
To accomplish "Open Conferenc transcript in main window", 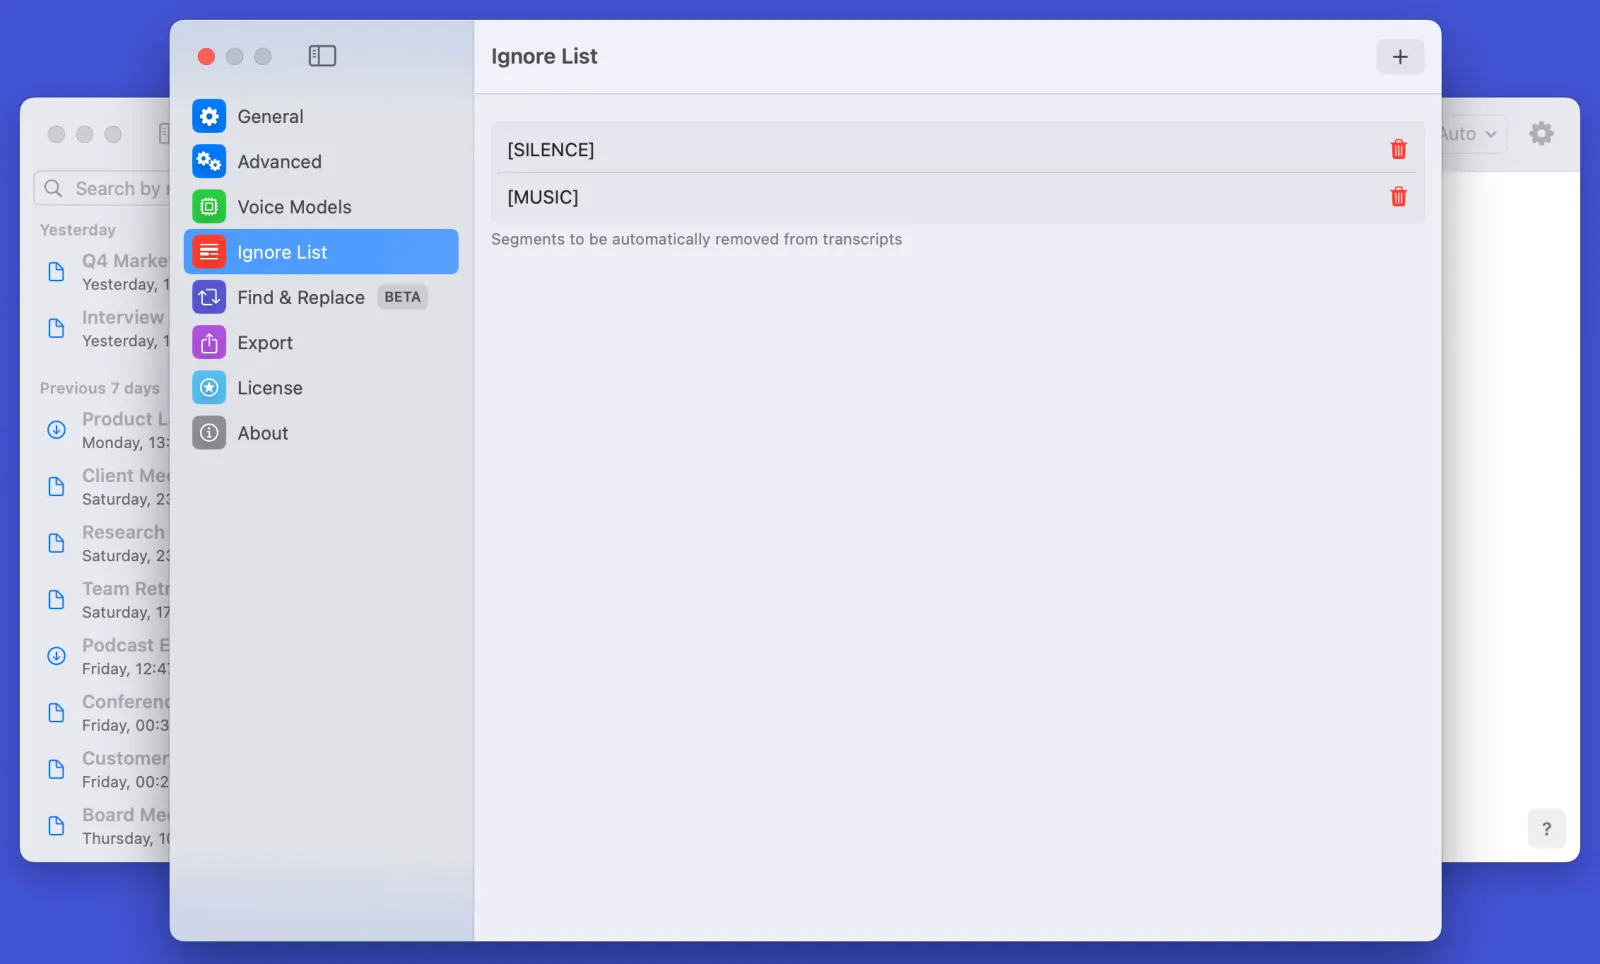I will pos(104,713).
